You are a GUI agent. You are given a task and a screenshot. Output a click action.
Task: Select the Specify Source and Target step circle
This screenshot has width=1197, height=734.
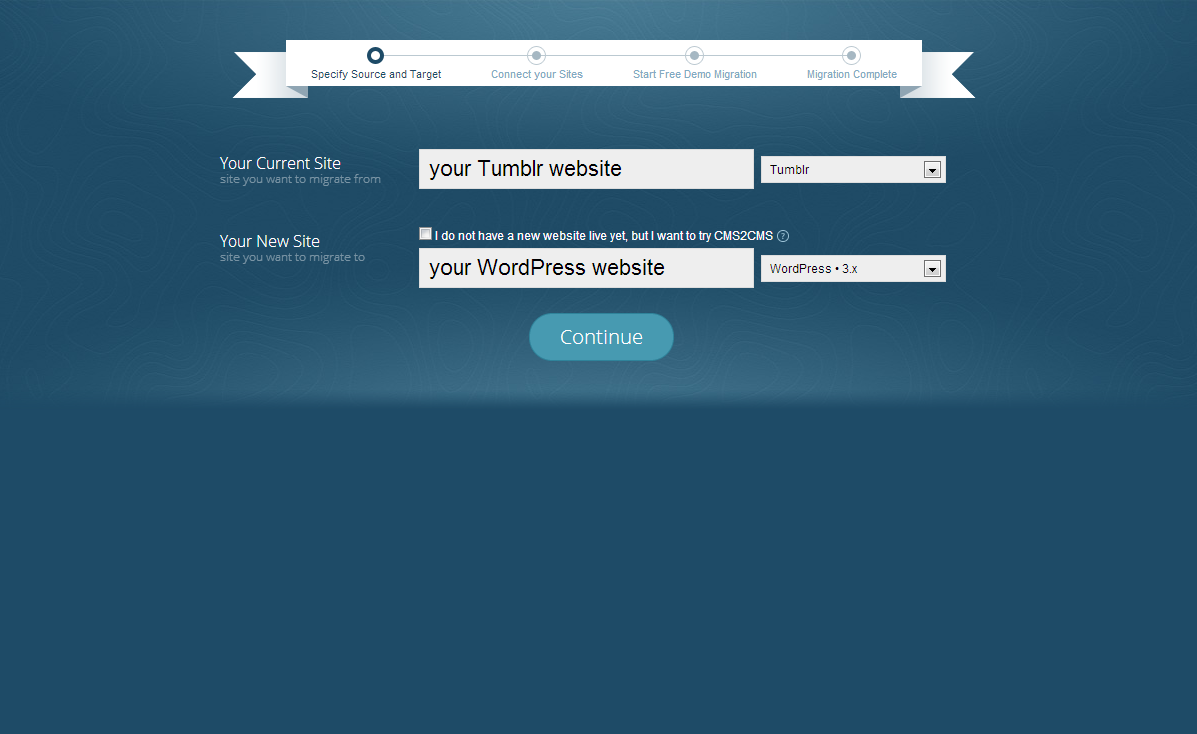[375, 56]
